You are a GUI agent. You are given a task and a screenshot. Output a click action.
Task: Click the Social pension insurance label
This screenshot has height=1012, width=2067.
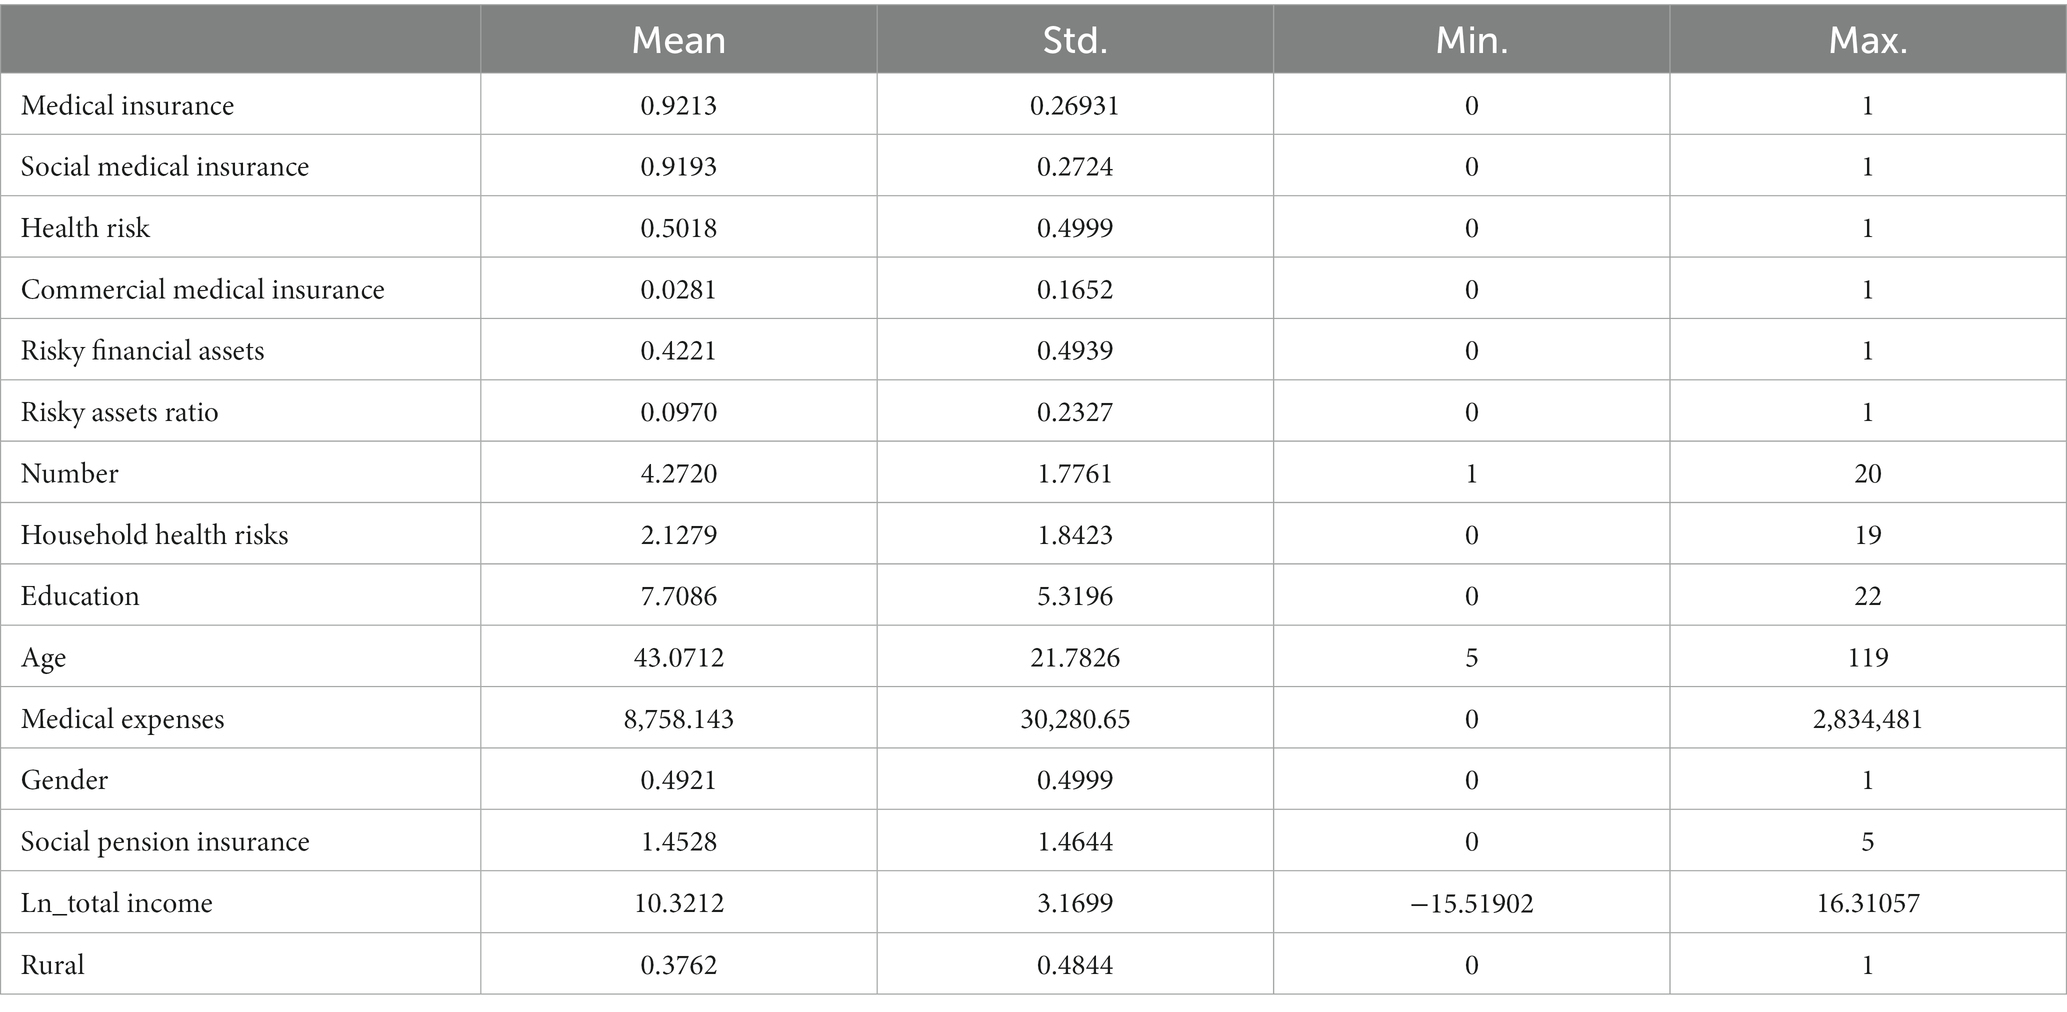(x=165, y=842)
